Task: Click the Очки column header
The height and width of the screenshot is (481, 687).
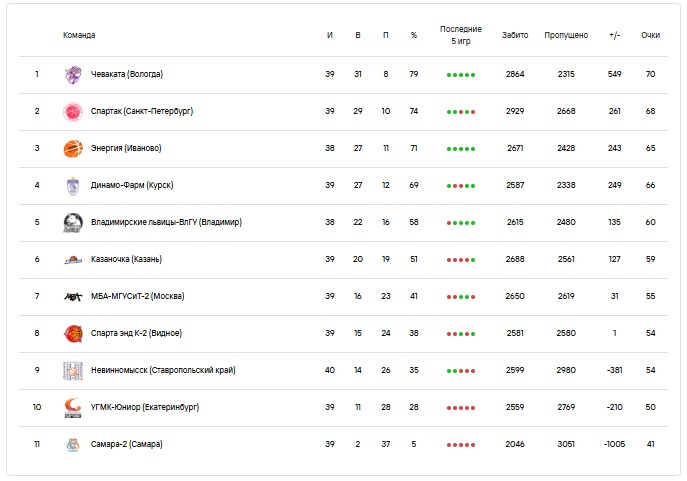Action: coord(650,35)
